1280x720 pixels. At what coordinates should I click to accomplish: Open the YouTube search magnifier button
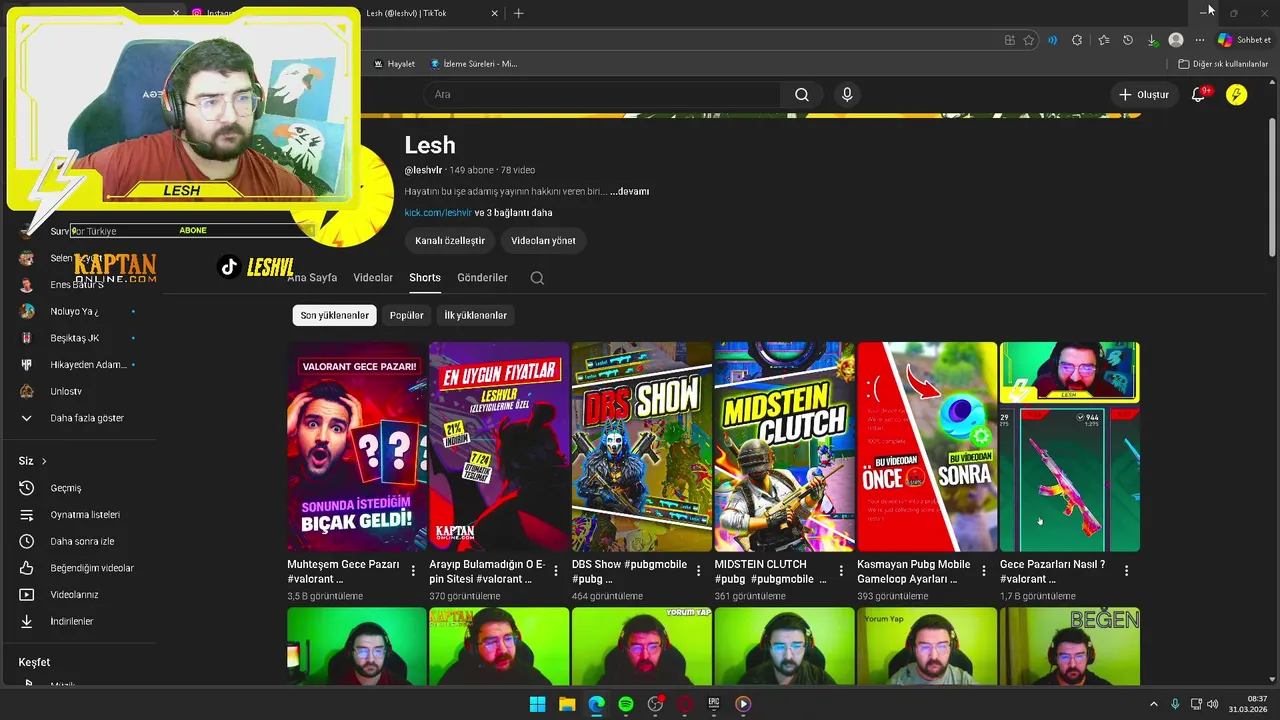point(802,95)
